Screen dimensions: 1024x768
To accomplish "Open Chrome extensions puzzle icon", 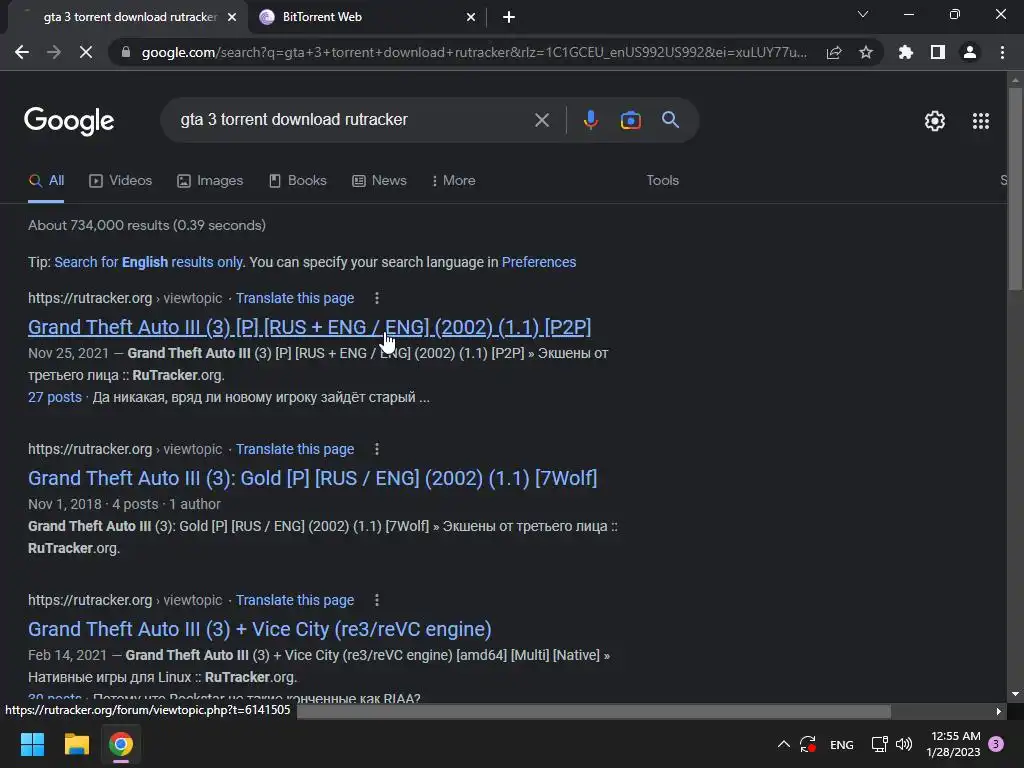I will (905, 52).
